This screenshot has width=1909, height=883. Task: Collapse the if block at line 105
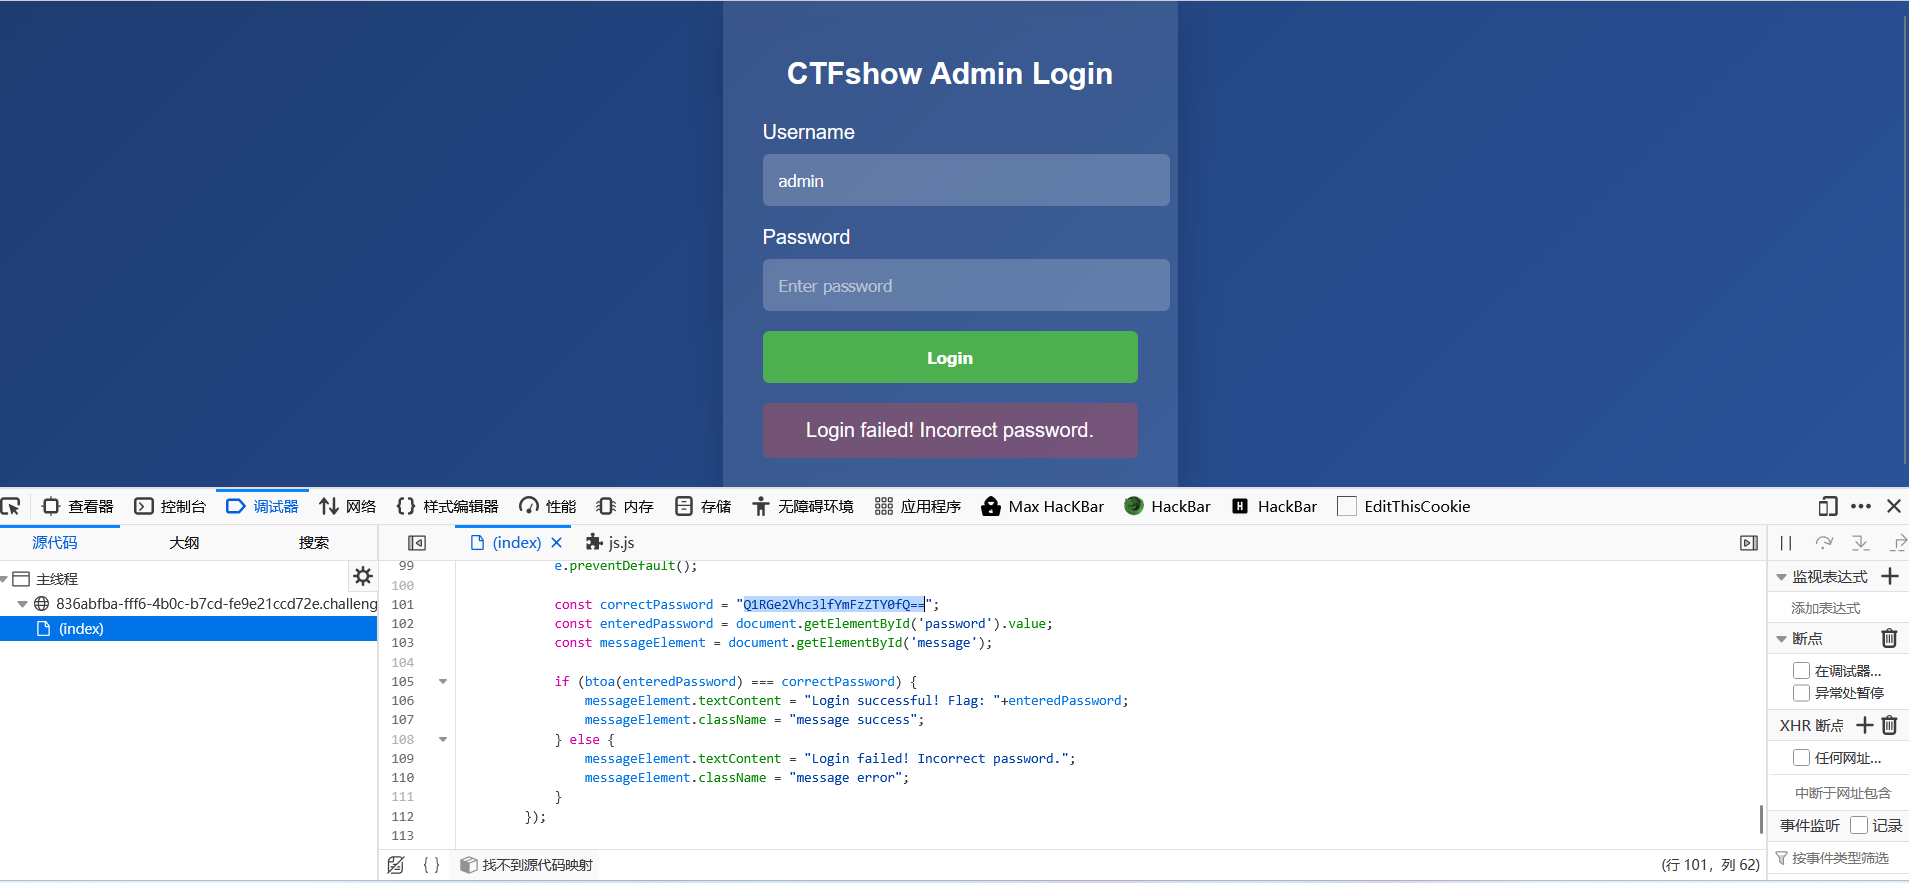point(442,682)
